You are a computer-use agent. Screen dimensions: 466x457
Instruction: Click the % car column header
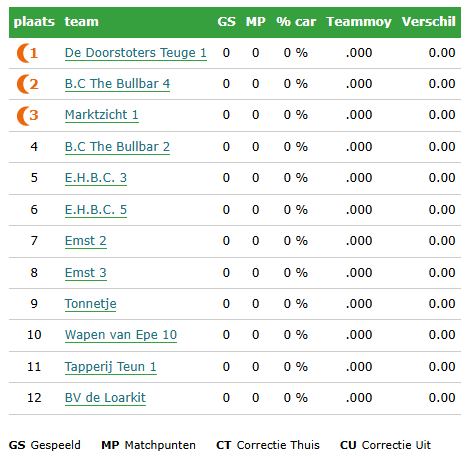click(x=296, y=22)
